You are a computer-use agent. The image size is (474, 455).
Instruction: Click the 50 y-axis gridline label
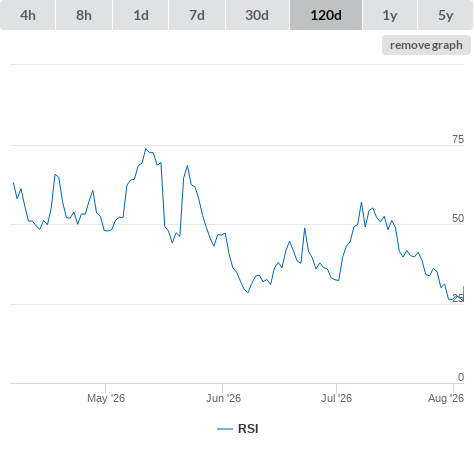click(x=458, y=218)
